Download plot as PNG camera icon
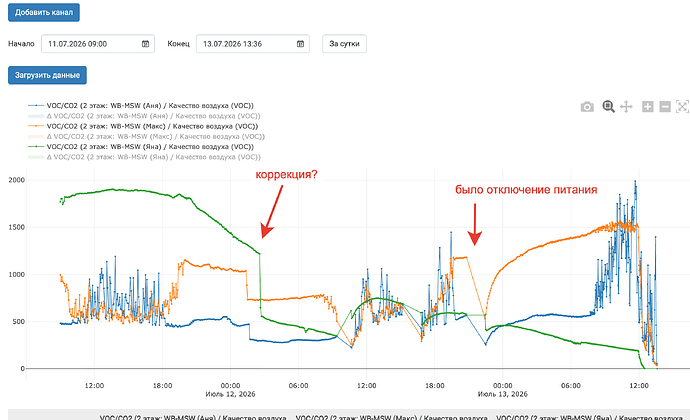The width and height of the screenshot is (690, 420). pos(587,107)
